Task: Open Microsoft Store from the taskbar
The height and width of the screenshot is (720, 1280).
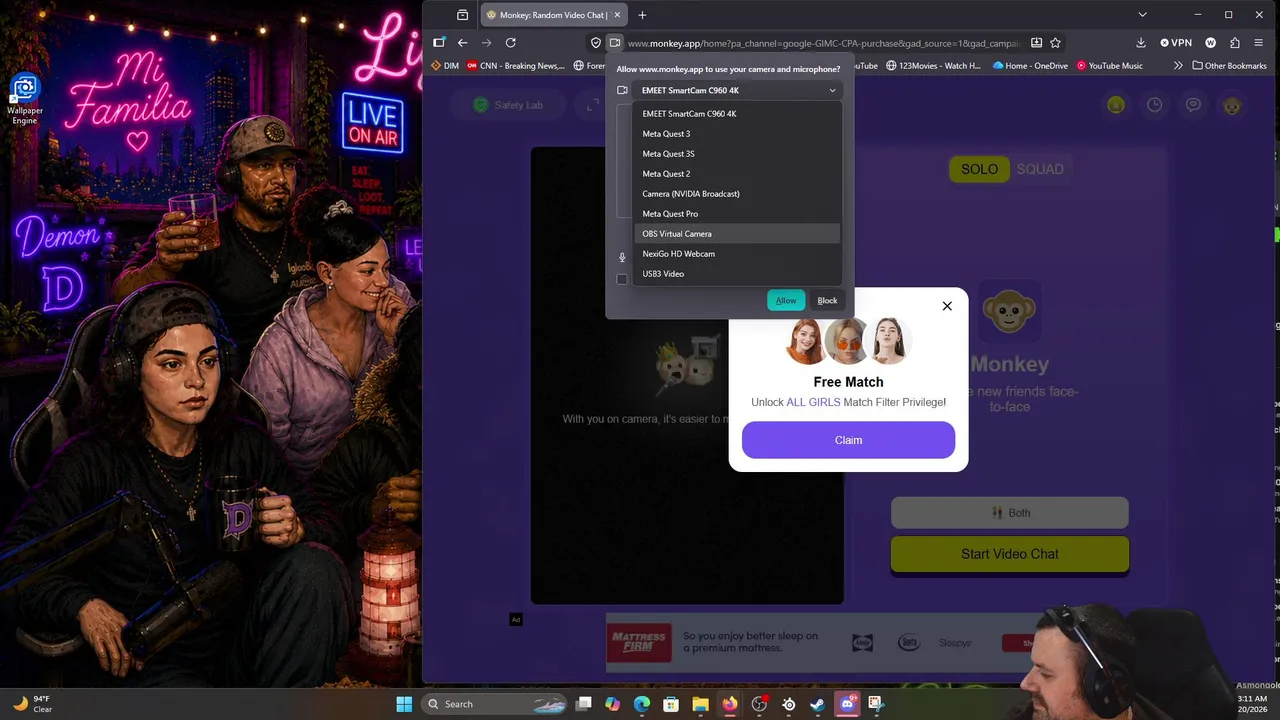Action: point(671,704)
